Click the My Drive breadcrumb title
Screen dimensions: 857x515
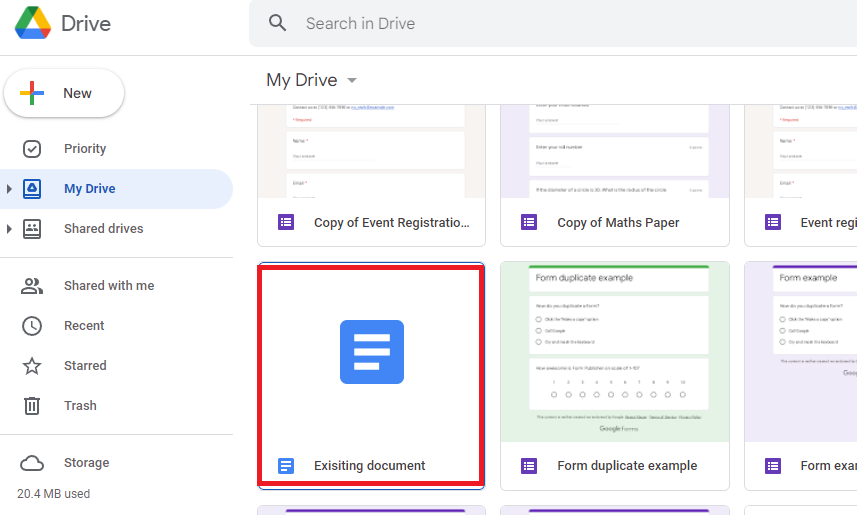click(x=302, y=80)
